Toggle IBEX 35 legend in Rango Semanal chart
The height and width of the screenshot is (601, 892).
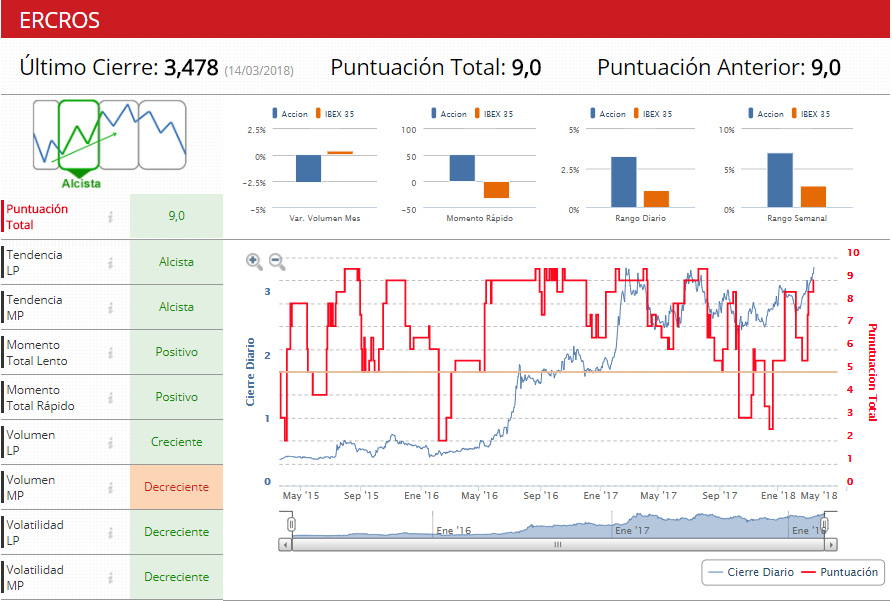(x=811, y=114)
